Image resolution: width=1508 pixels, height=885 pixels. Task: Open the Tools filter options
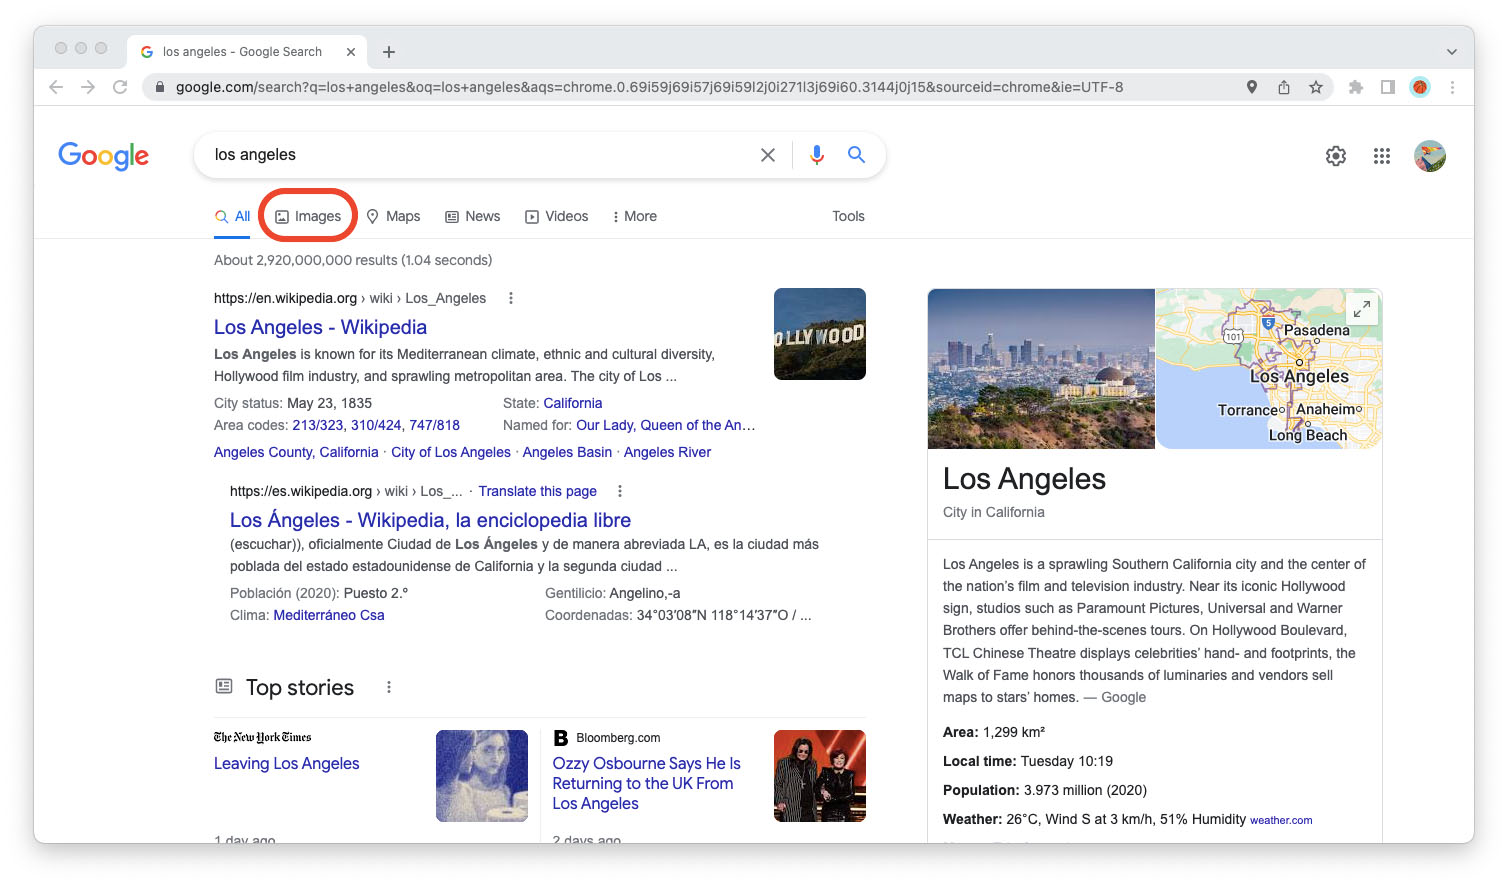(x=848, y=216)
